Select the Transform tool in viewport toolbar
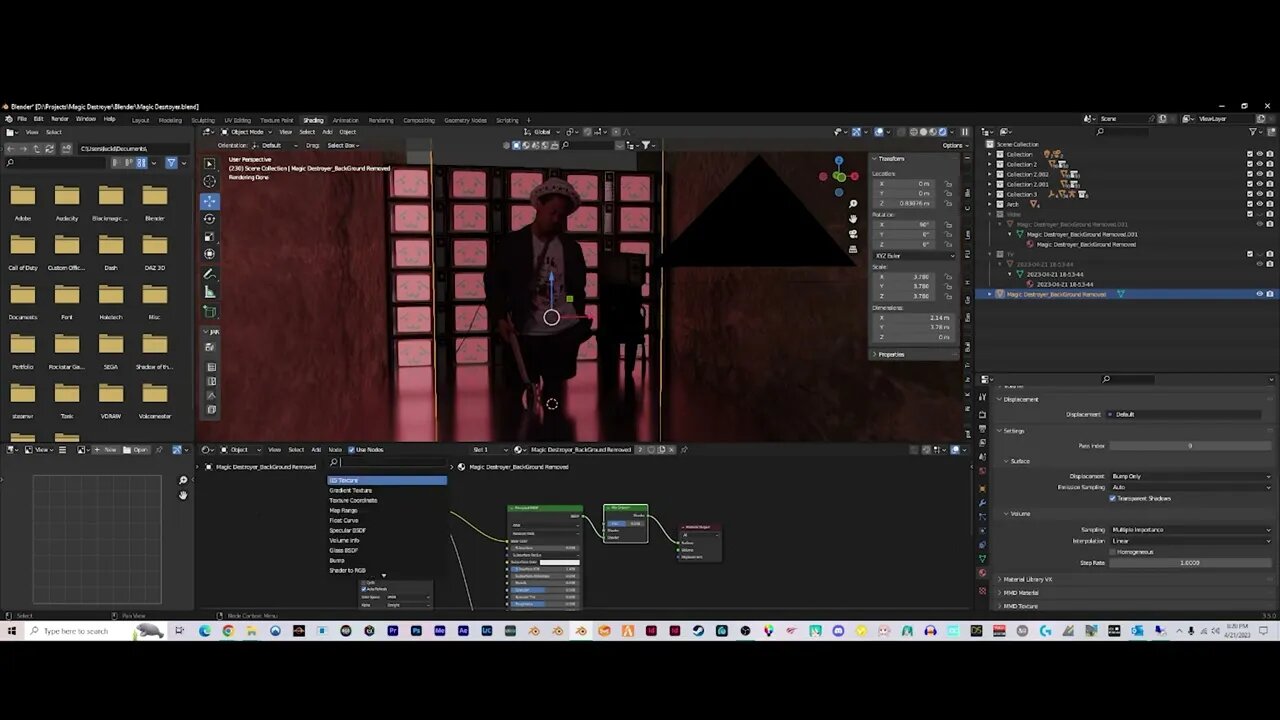The image size is (1280, 720). [x=209, y=254]
